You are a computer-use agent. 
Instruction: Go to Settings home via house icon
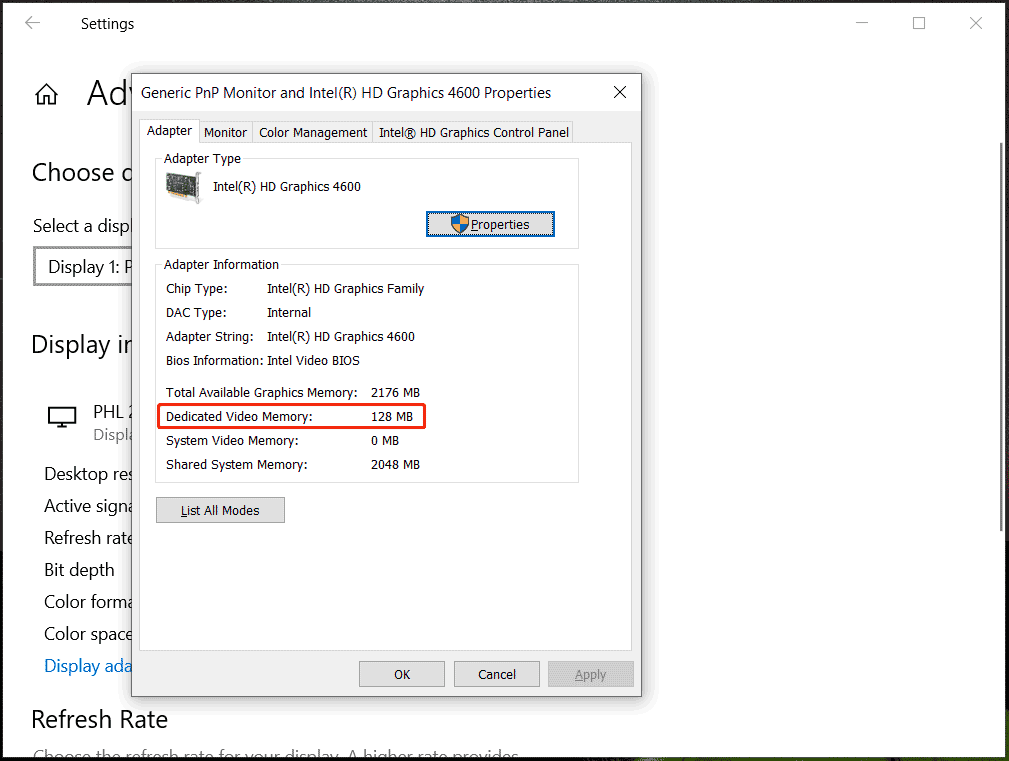46,94
